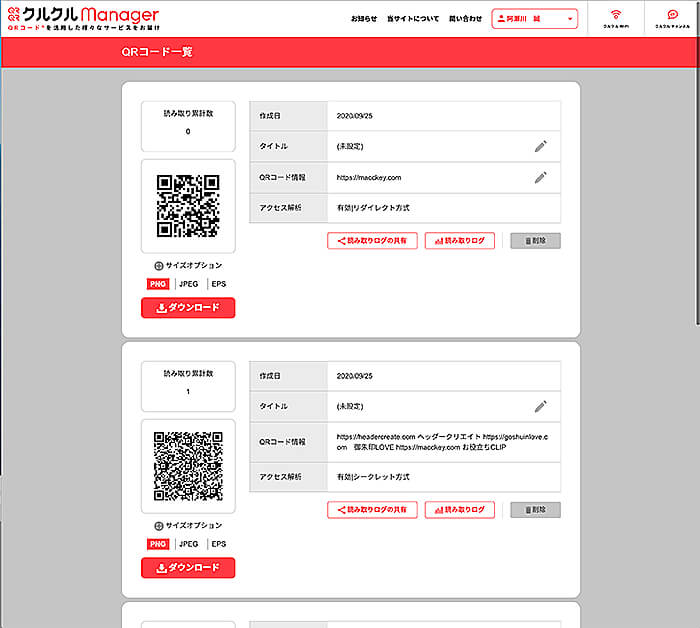
Task: Open the chat bubble icon in header
Action: point(672,19)
